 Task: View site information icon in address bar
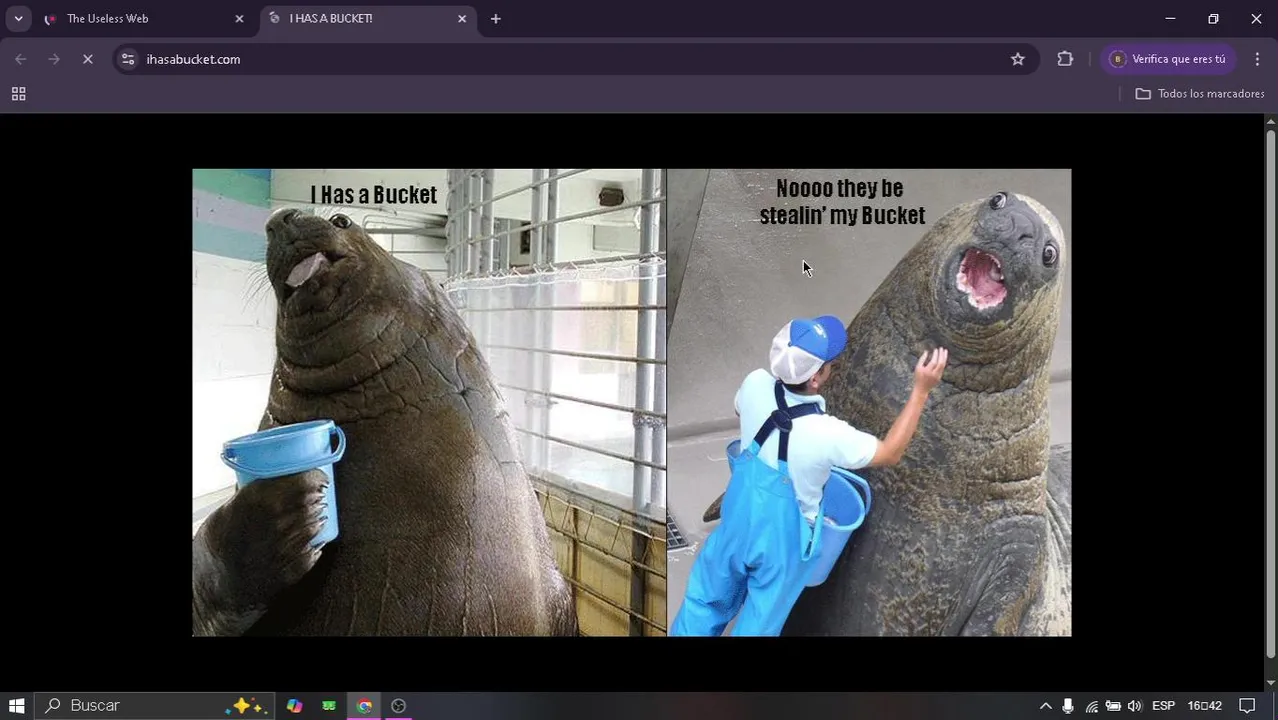[x=127, y=59]
